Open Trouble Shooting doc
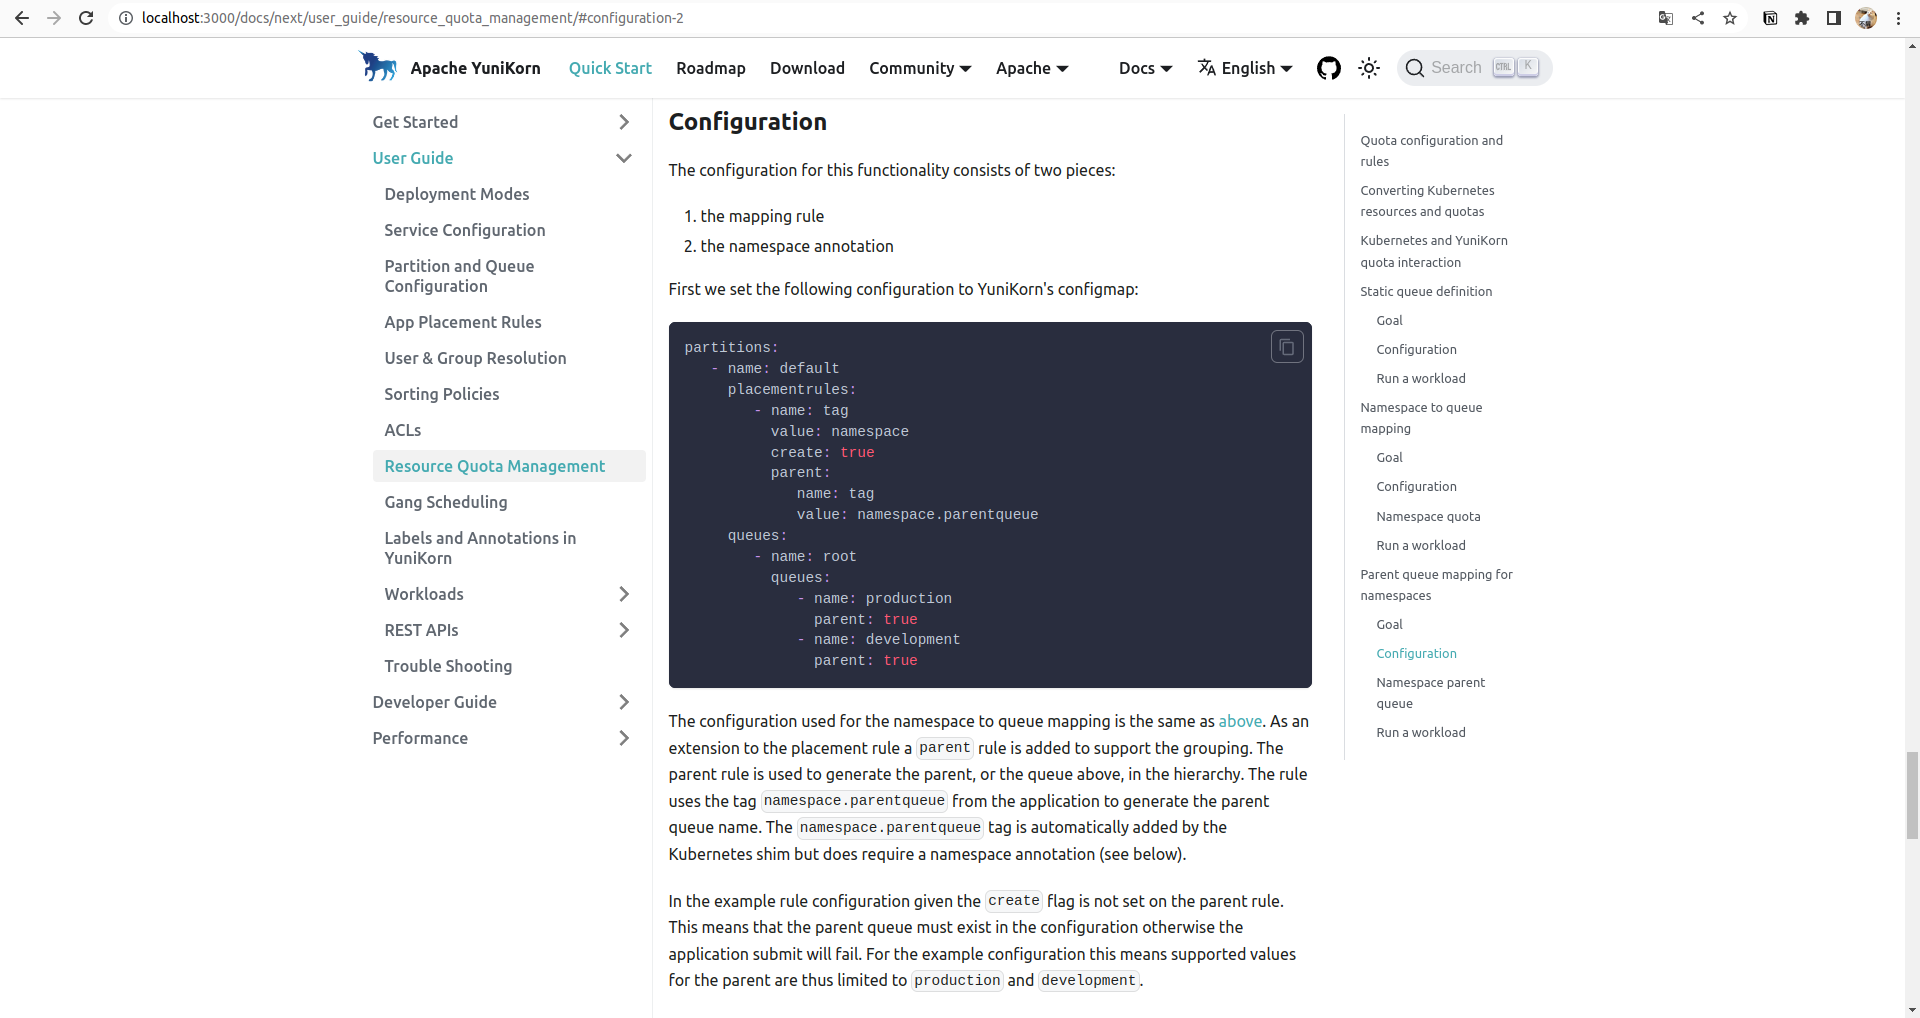Image resolution: width=1920 pixels, height=1018 pixels. 448,666
